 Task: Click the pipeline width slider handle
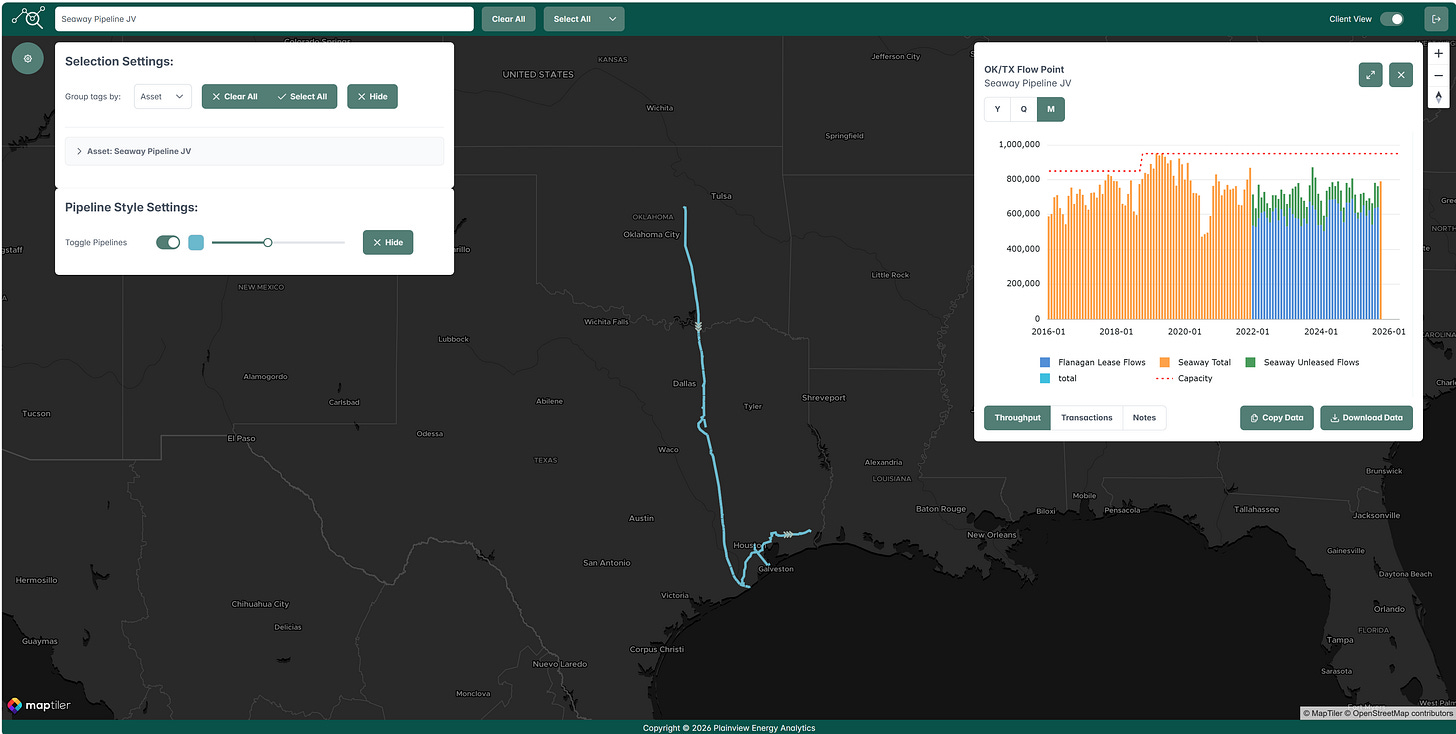tap(268, 242)
